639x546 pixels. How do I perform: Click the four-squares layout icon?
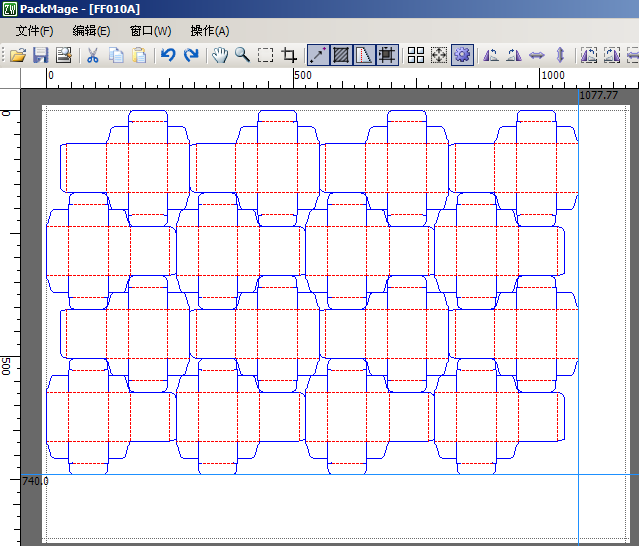pos(416,55)
